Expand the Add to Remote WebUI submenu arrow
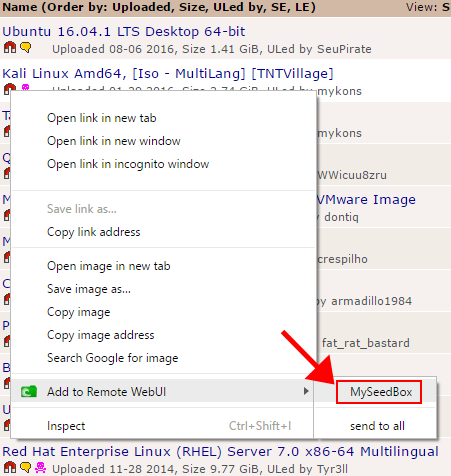451x476 pixels. click(x=306, y=391)
